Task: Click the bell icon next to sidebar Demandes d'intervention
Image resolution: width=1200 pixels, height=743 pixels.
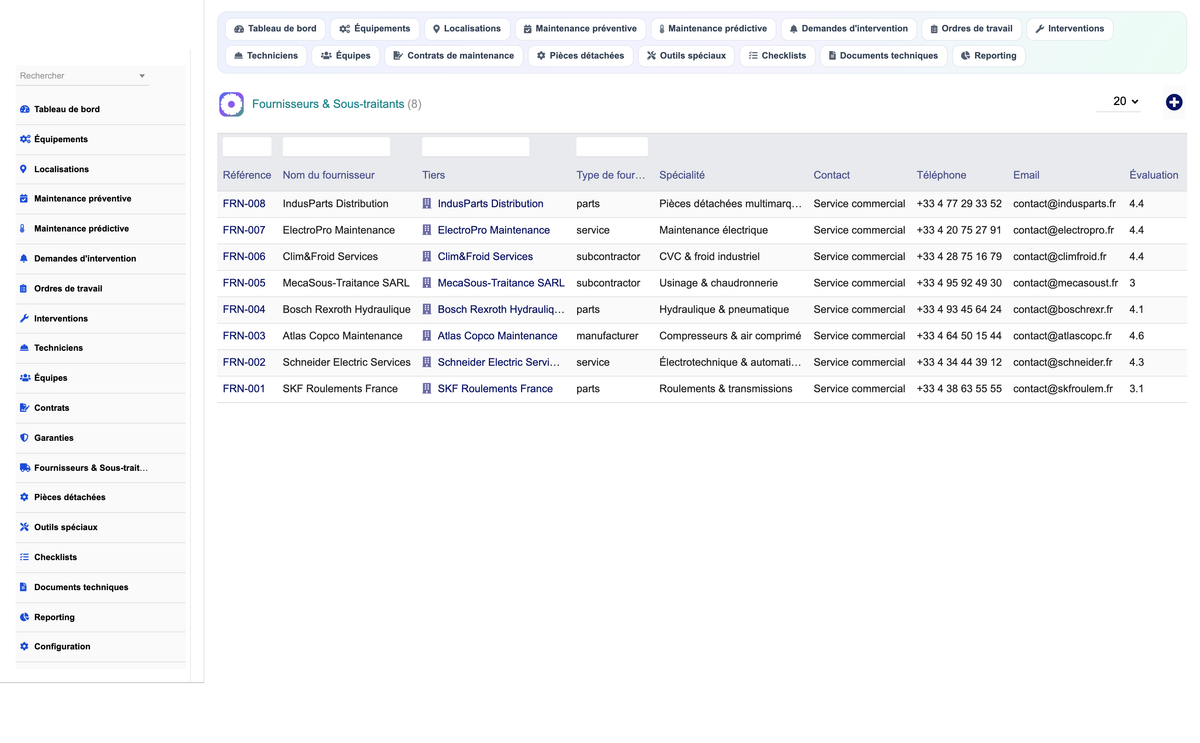Action: click(24, 259)
